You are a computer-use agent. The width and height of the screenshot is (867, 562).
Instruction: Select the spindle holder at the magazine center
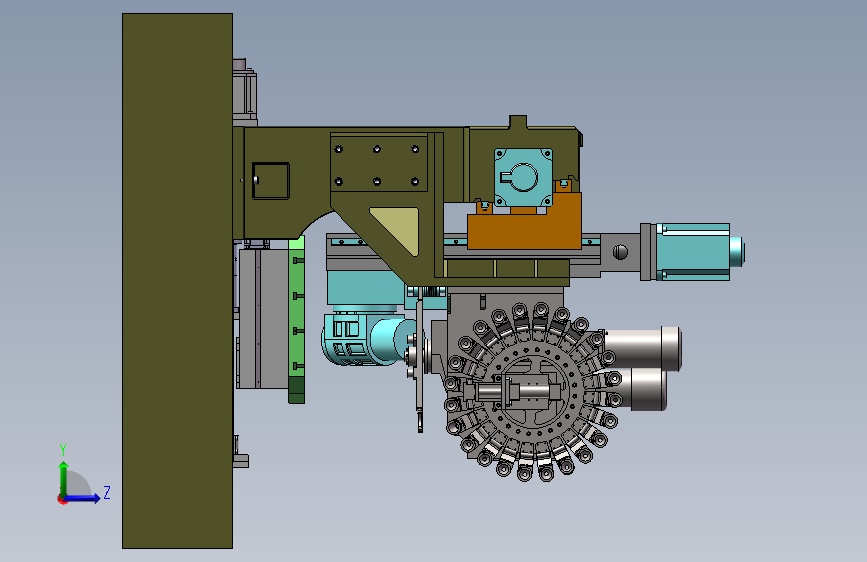point(511,393)
